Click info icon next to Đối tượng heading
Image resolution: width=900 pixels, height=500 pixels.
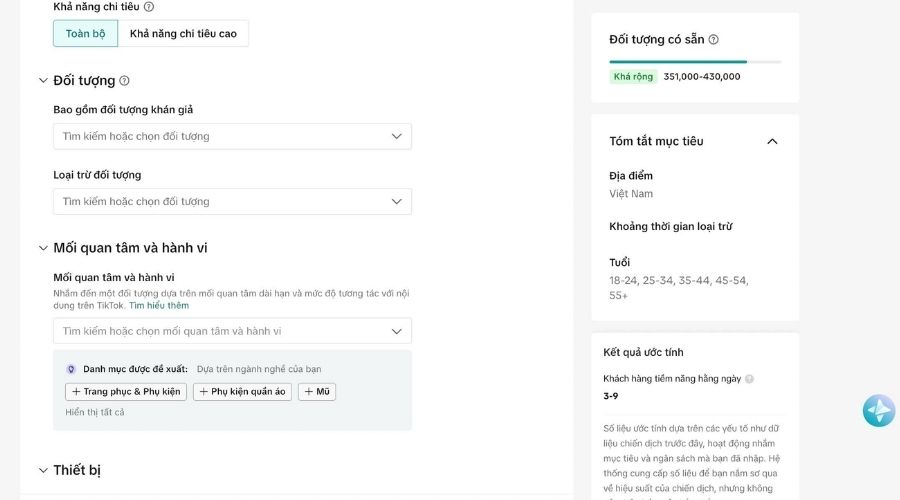click(x=124, y=81)
